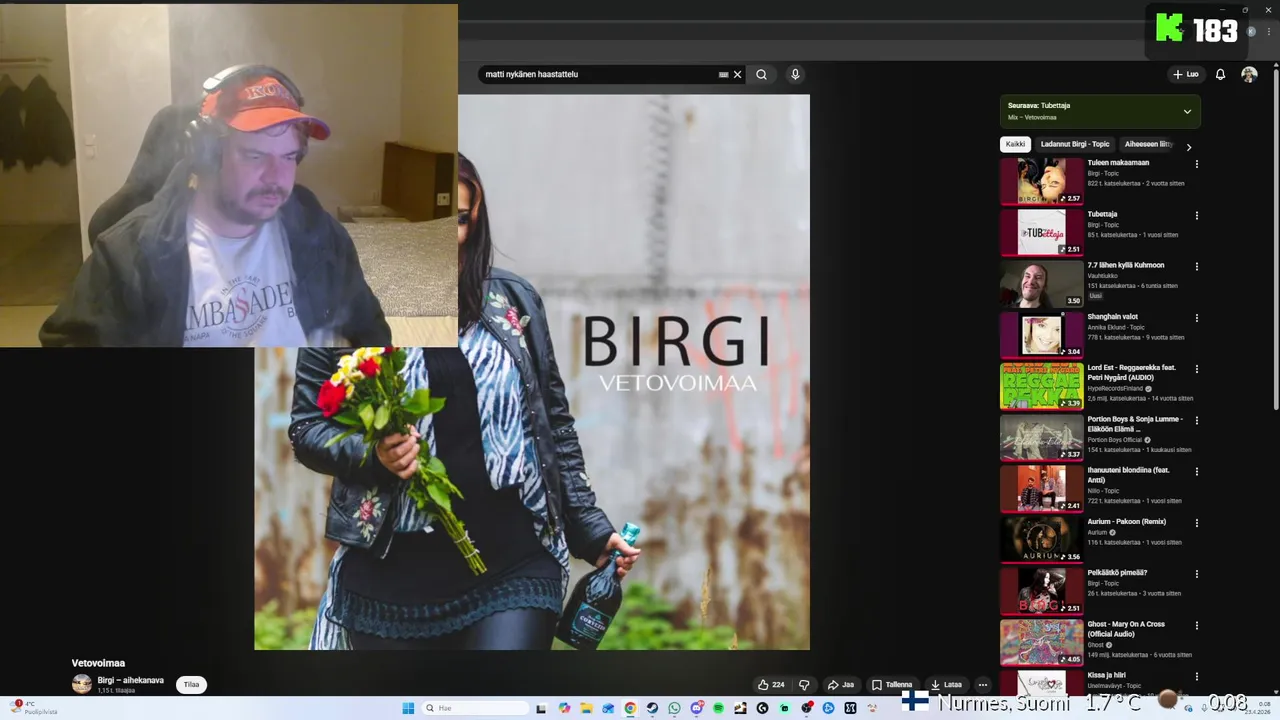The width and height of the screenshot is (1280, 720).
Task: Open Ihanuuteni blondiina (feat. Antti) title
Action: tap(1128, 475)
